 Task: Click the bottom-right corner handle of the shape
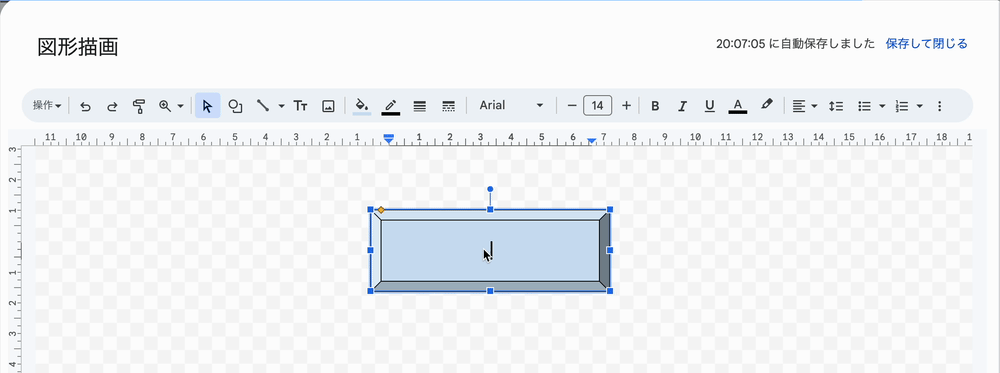point(610,291)
